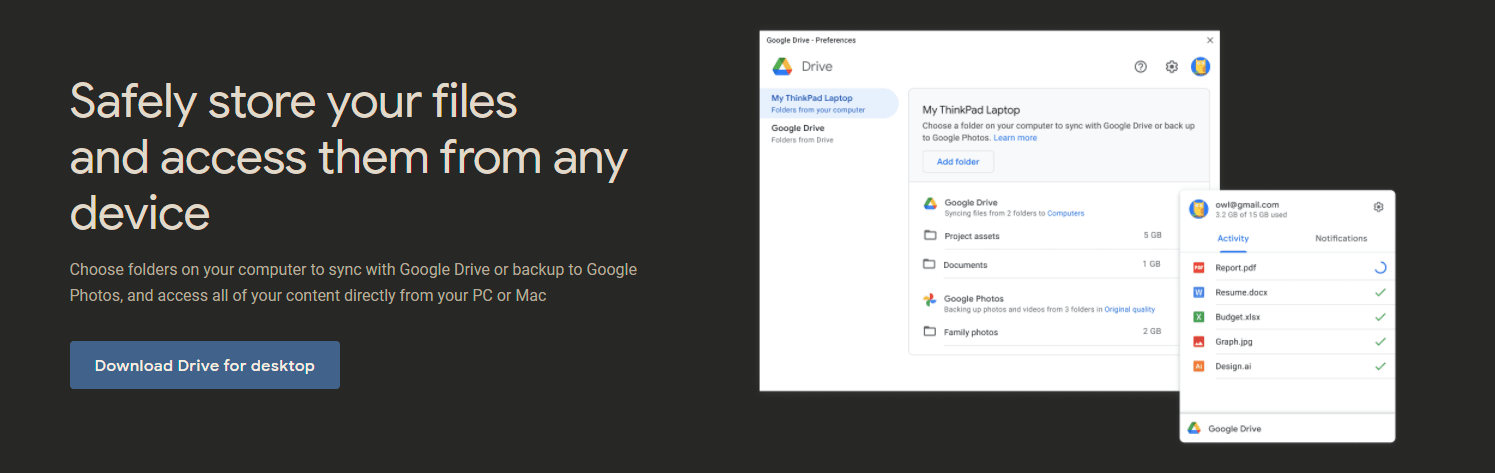Click the owl@gmail.com avatar icon
Viewport: 1495px width, 473px height.
click(x=1198, y=209)
